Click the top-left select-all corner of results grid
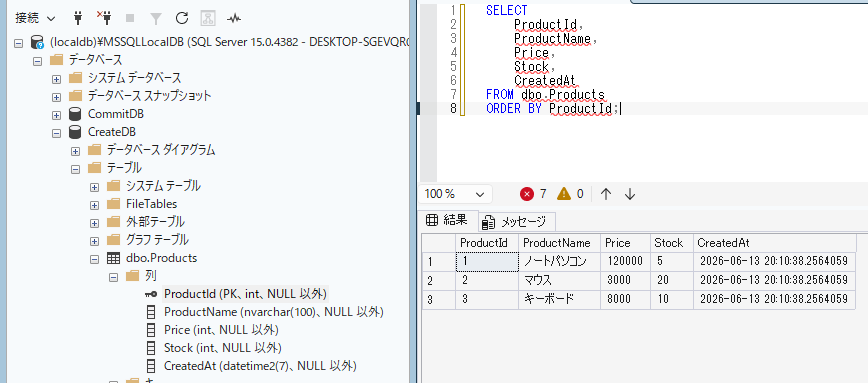This screenshot has width=868, height=383. (x=439, y=243)
